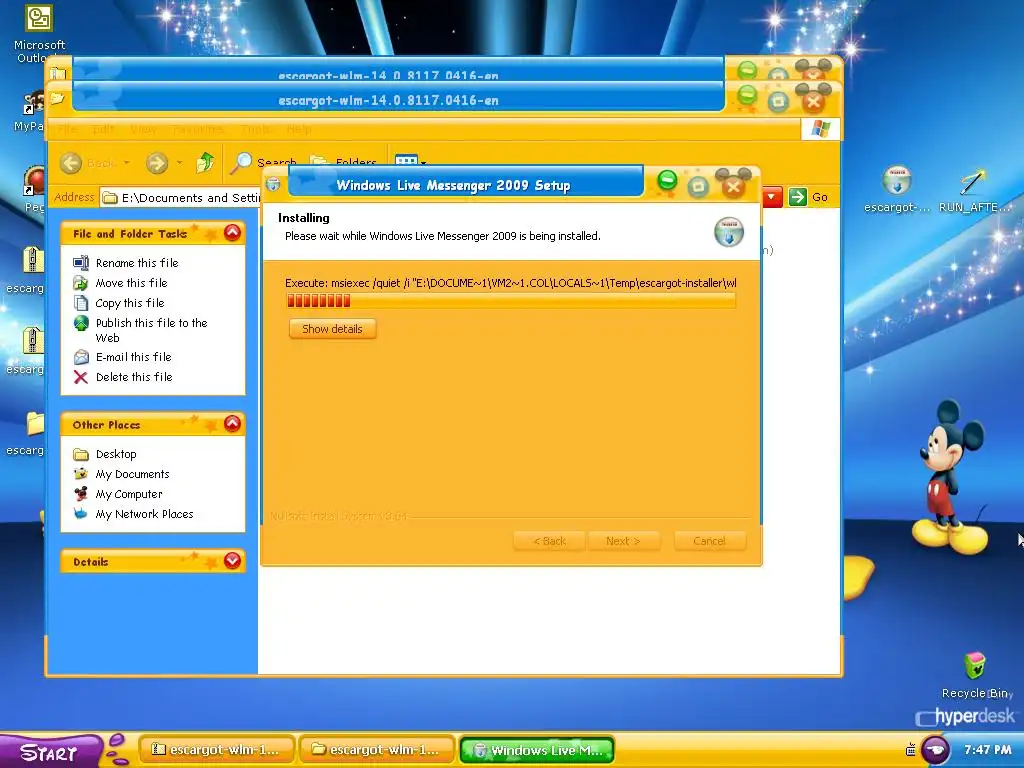Expand the Details panel
This screenshot has width=1024, height=768.
[x=232, y=561]
